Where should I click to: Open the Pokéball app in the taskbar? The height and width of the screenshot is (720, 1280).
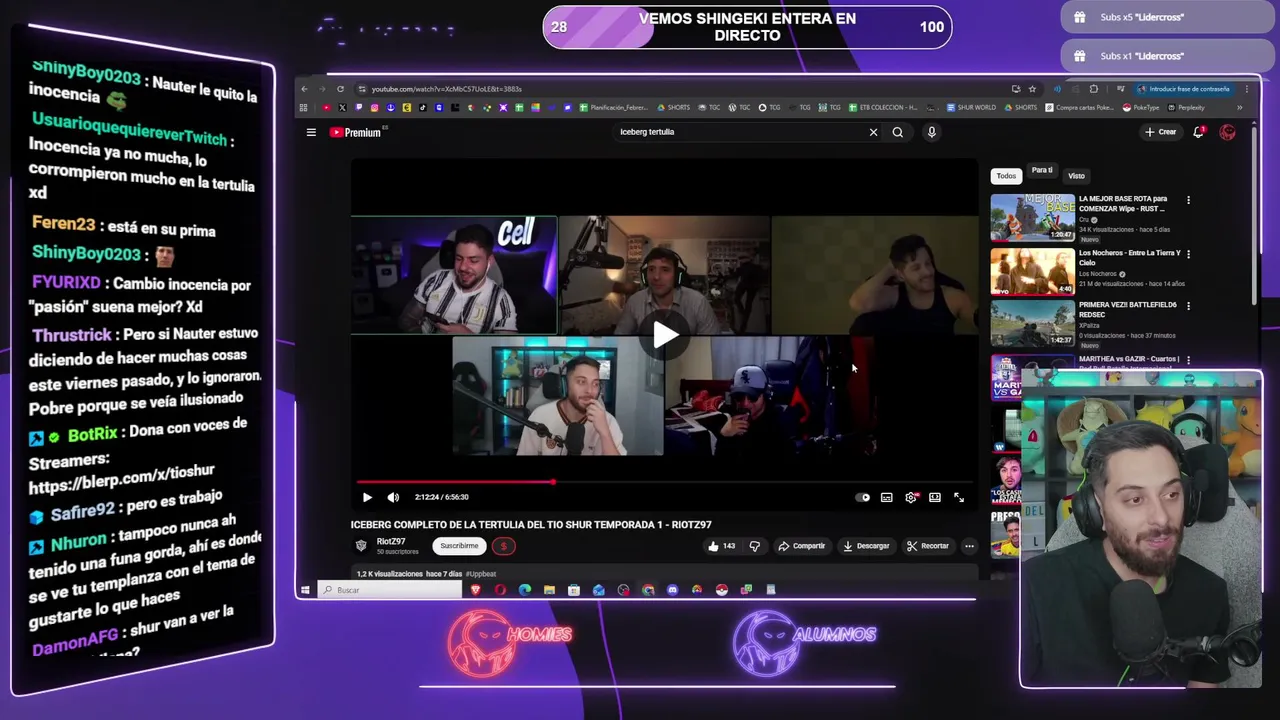click(x=721, y=590)
